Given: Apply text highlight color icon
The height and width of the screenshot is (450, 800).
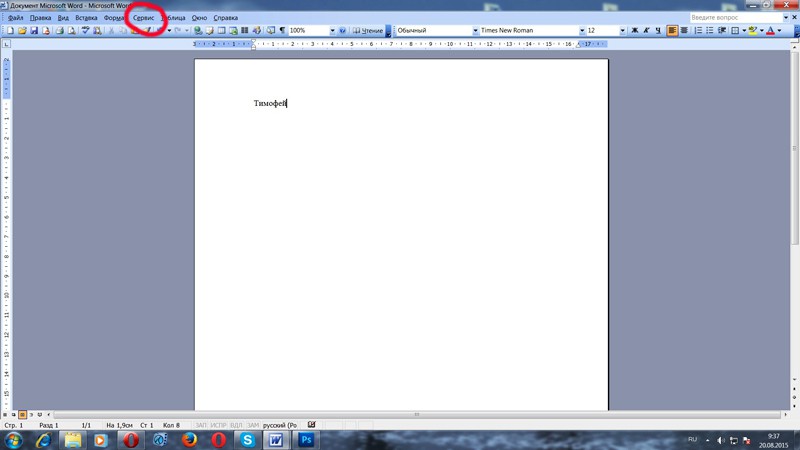Looking at the screenshot, I should 752,31.
